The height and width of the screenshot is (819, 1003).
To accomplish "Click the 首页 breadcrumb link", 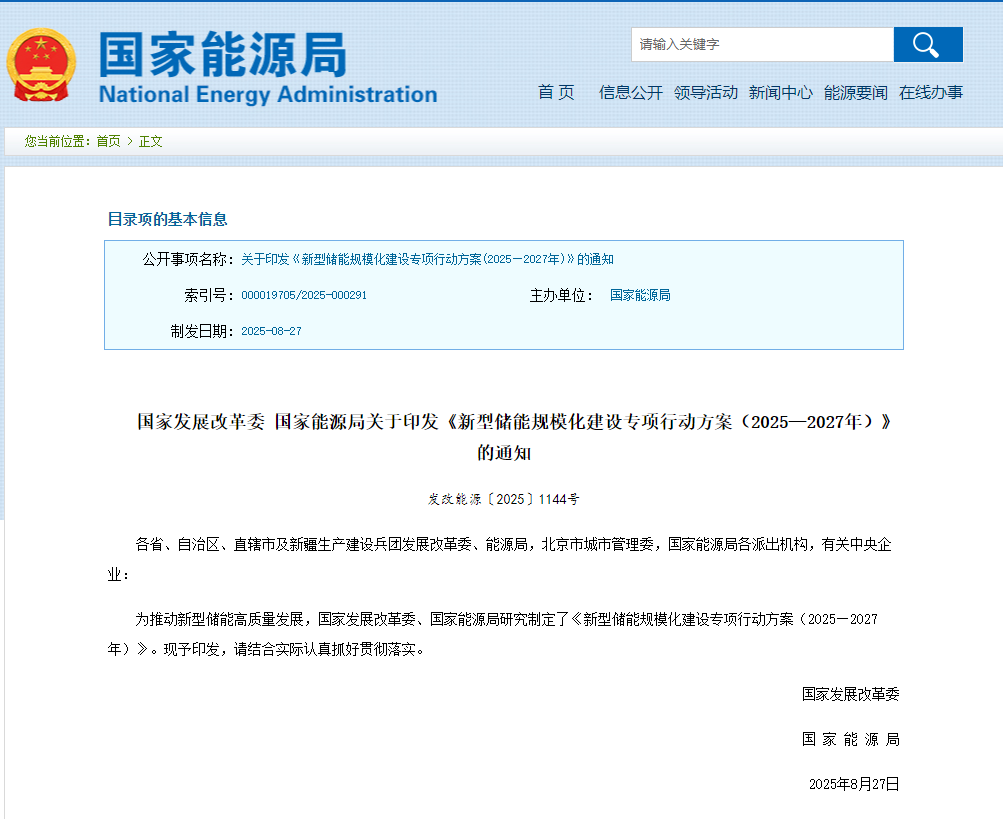I will coord(108,142).
